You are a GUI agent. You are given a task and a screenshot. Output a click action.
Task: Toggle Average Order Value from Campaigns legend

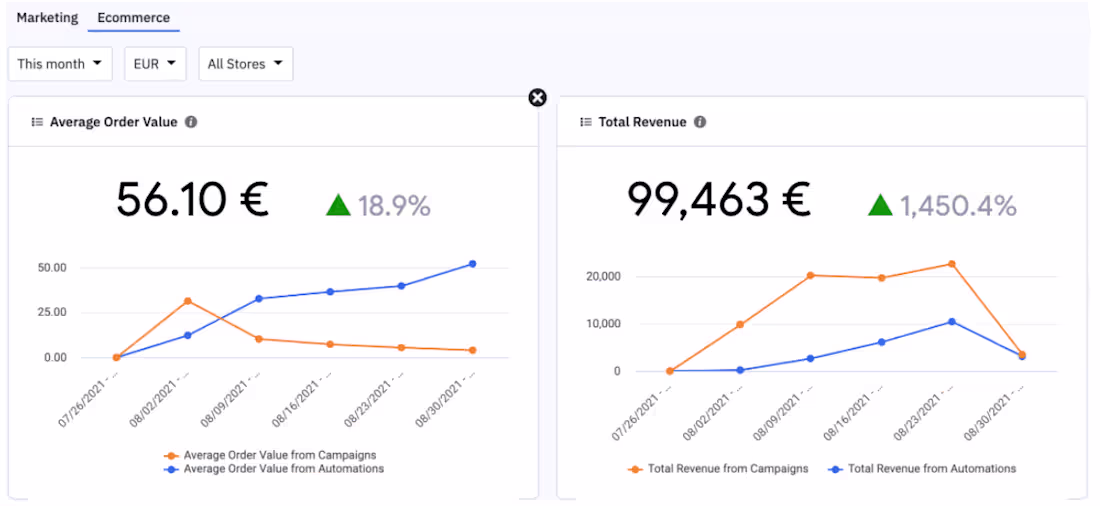[270, 455]
